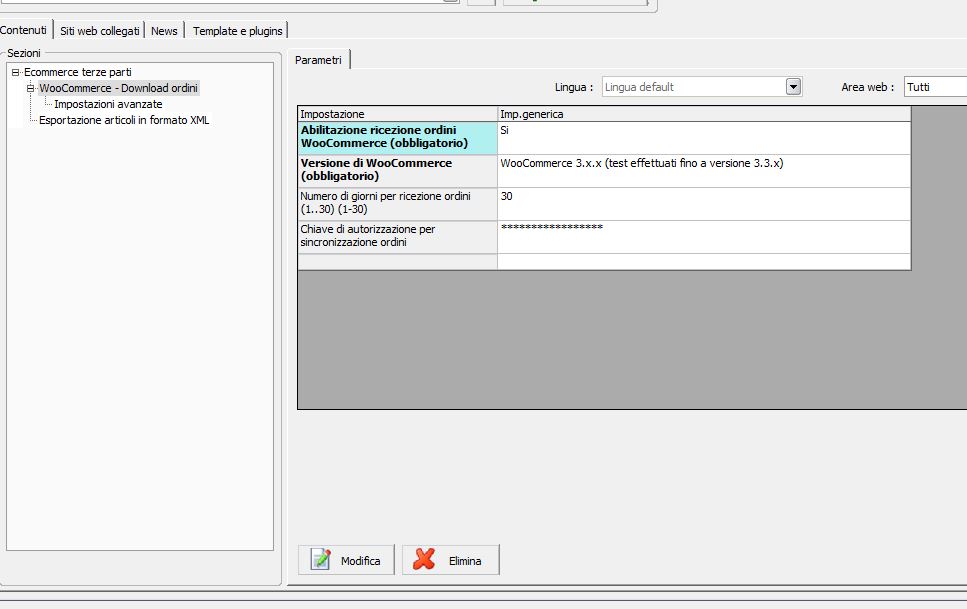Click the Elimina button

click(451, 560)
